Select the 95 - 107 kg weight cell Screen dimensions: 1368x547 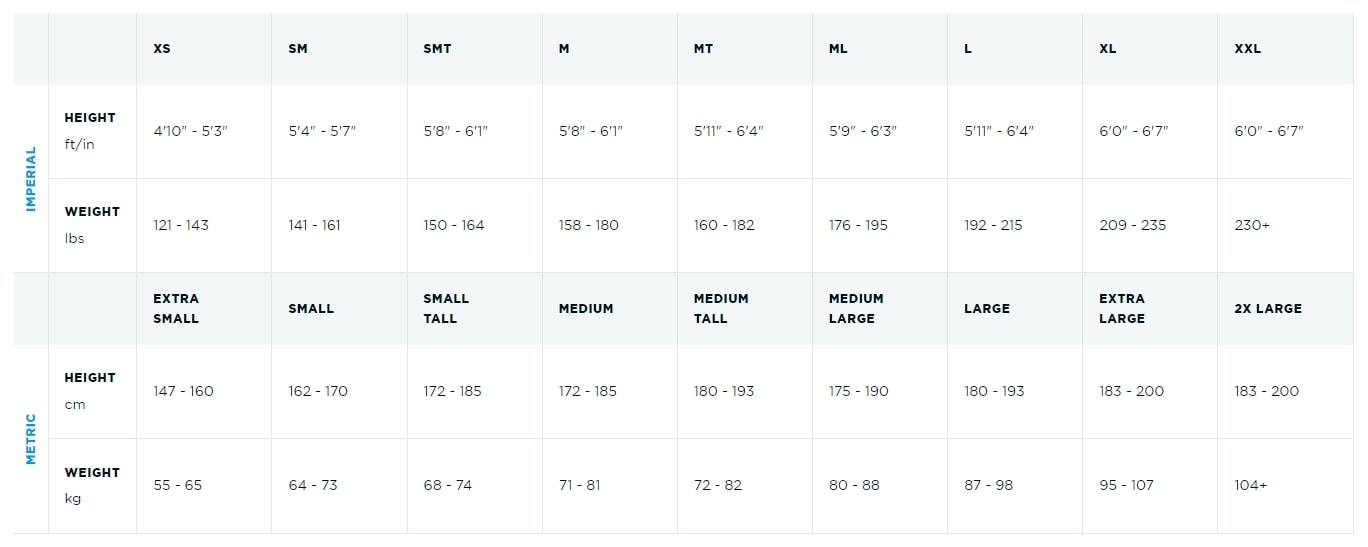pos(1126,485)
